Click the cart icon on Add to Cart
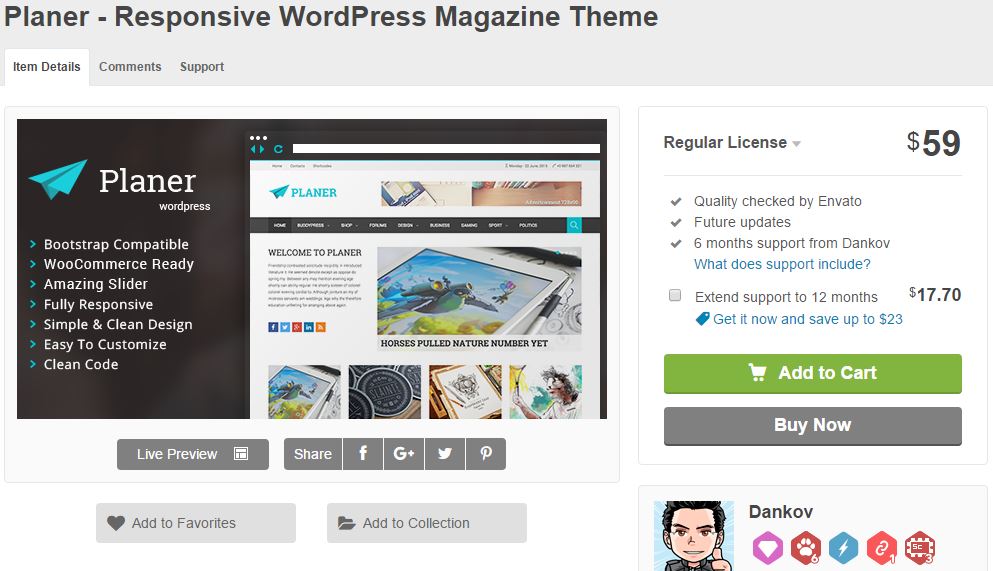This screenshot has height=571, width=993. (x=757, y=372)
